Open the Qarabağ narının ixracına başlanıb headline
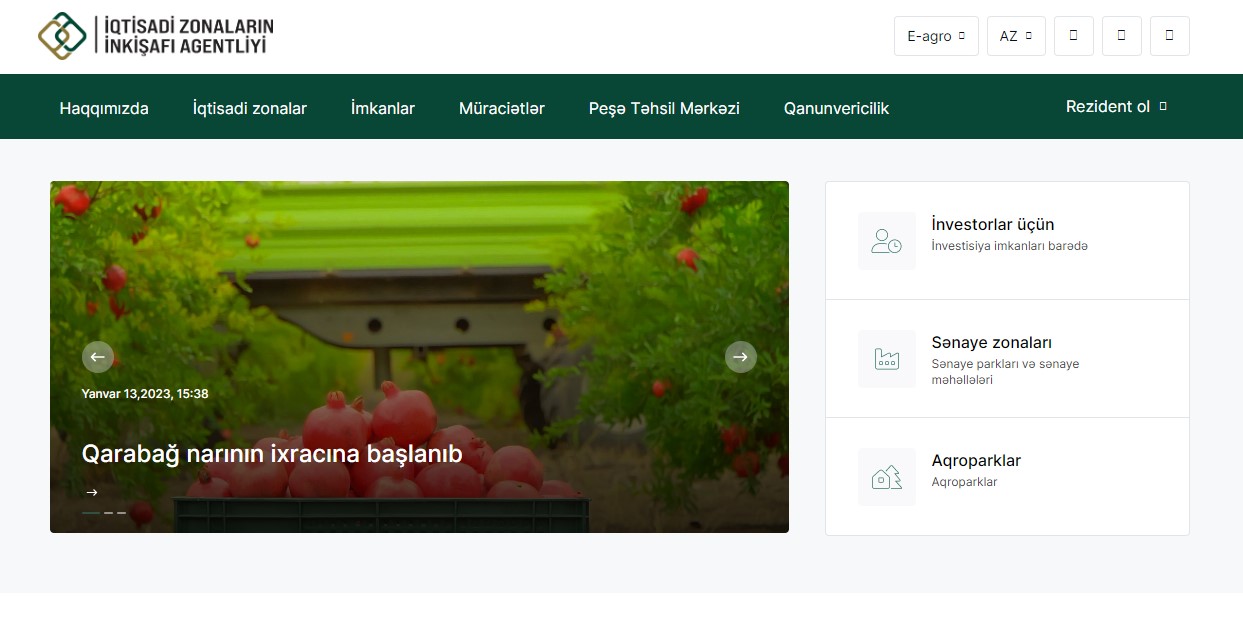1243x633 pixels. point(272,454)
